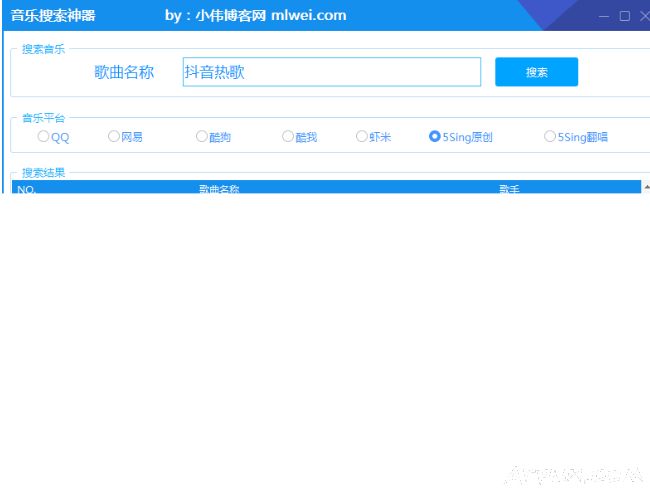Image resolution: width=650 pixels, height=493 pixels.
Task: Click the 歌手 column header
Action: pos(509,189)
